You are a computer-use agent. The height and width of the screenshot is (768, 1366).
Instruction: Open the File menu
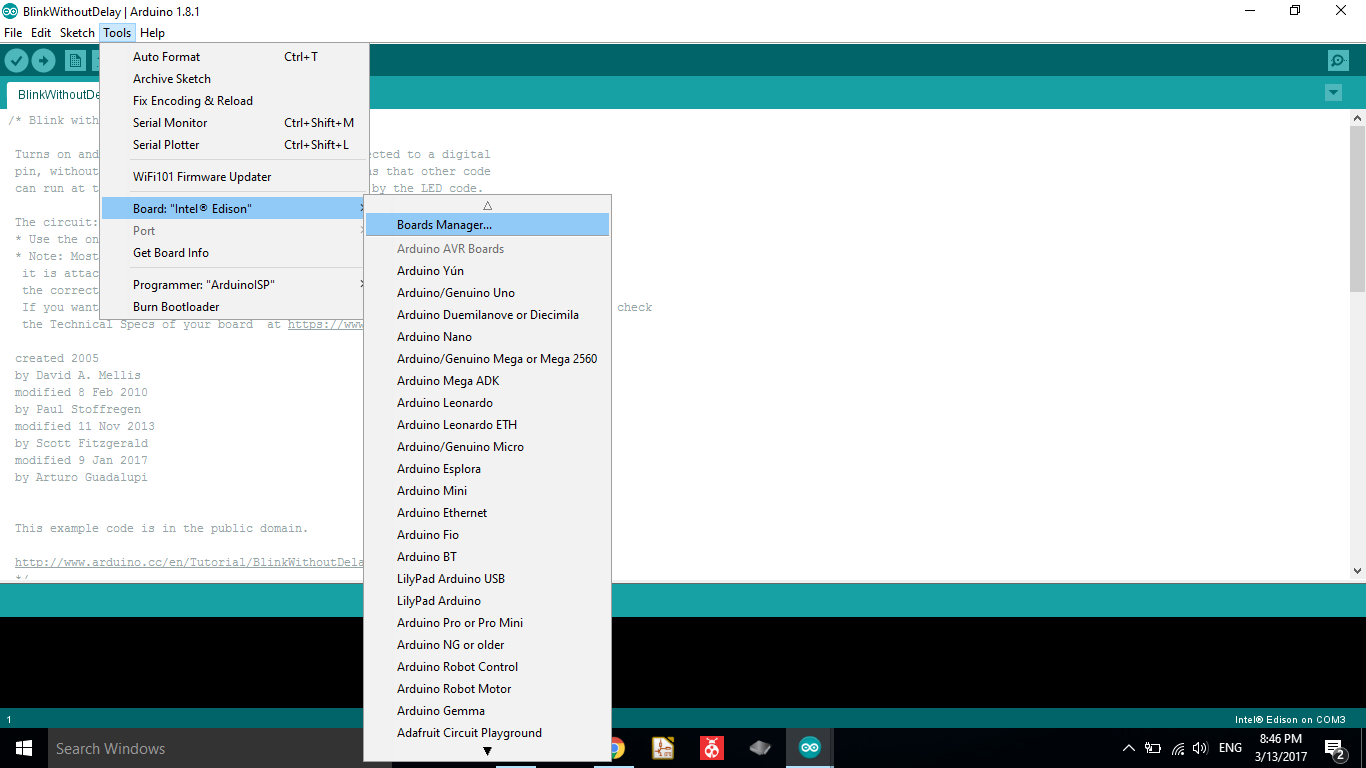click(13, 33)
